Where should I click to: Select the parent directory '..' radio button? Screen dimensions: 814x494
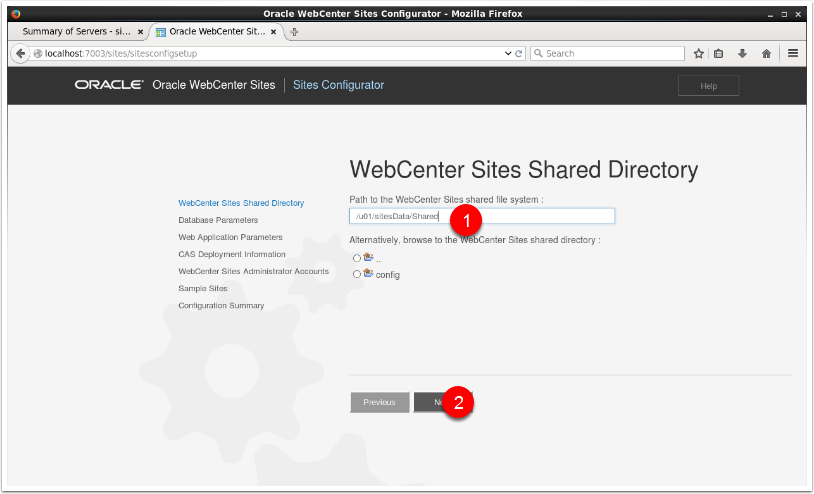tap(357, 258)
